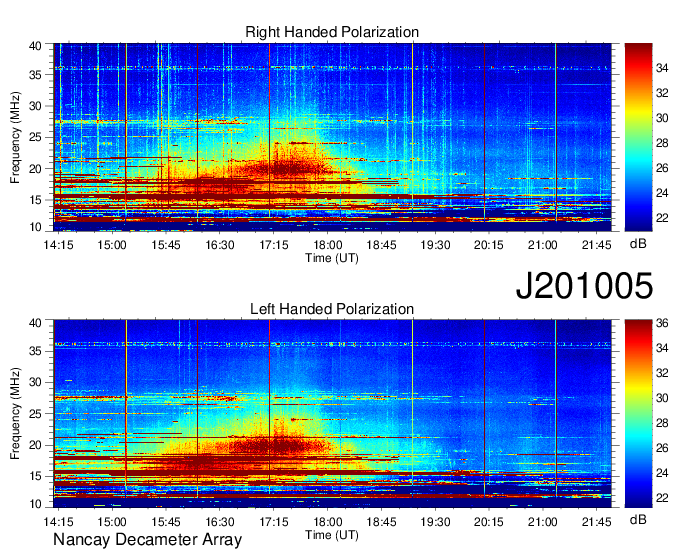This screenshot has height=552, width=680.
Task: Click the "34" value on the top colorbar scale
Action: (x=662, y=68)
